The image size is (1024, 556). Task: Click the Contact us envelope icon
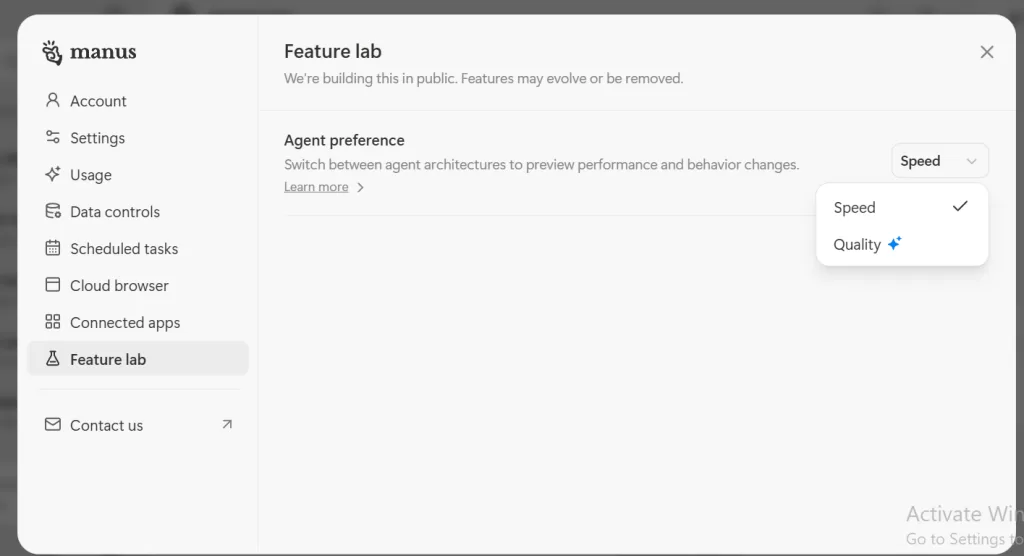(53, 425)
